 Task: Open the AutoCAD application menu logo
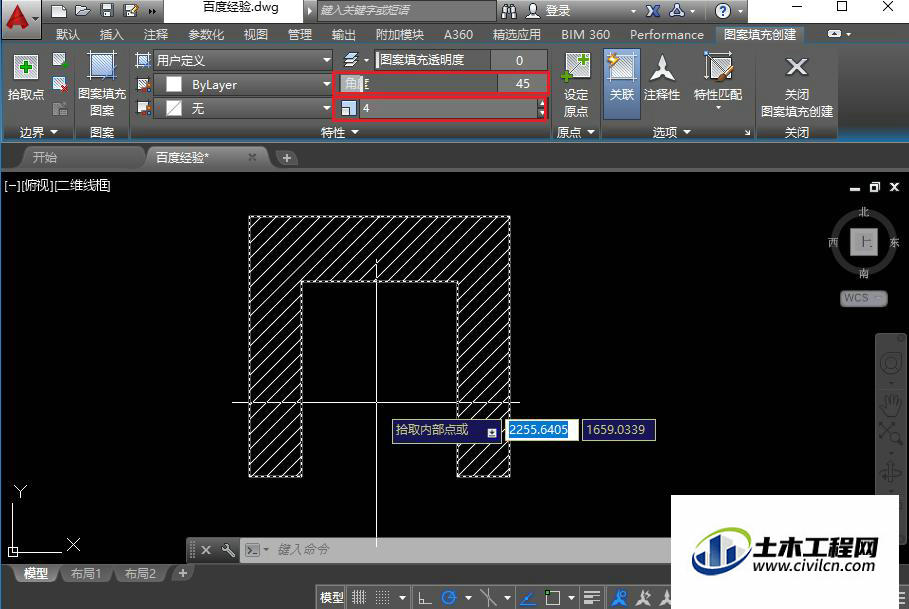(20, 19)
